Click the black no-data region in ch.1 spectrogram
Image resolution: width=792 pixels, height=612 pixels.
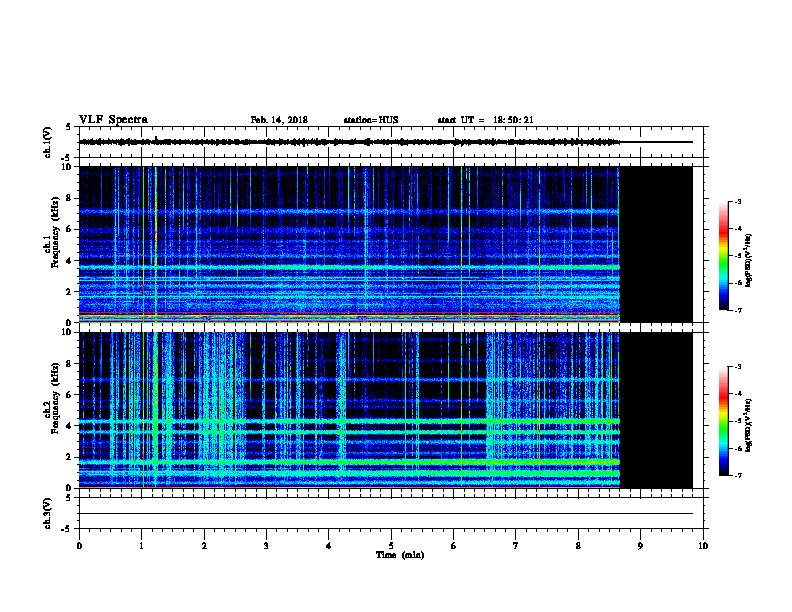pyautogui.click(x=656, y=244)
